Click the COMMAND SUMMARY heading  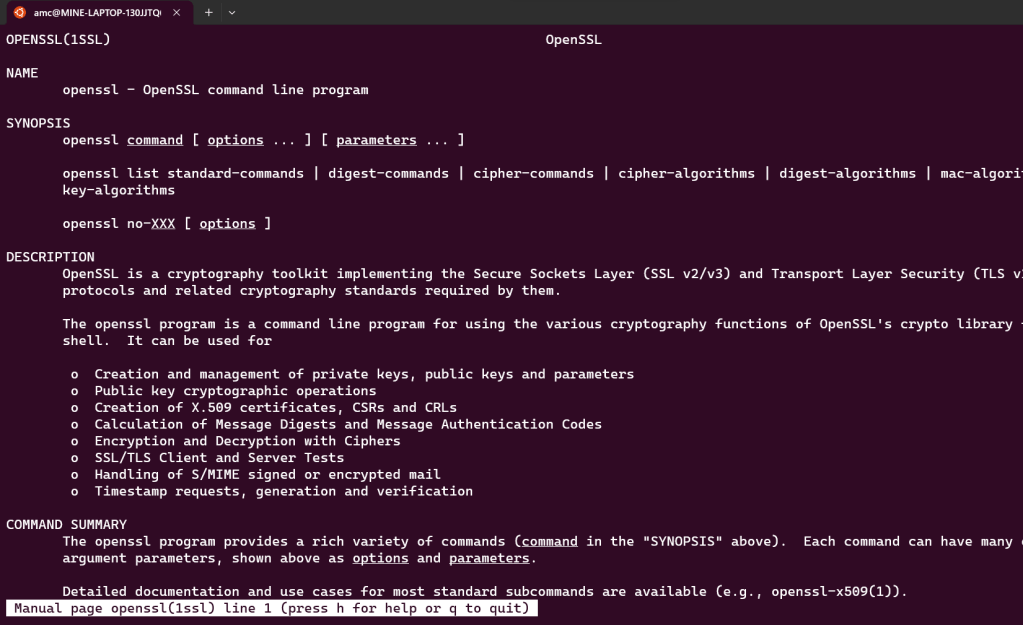pyautogui.click(x=66, y=525)
